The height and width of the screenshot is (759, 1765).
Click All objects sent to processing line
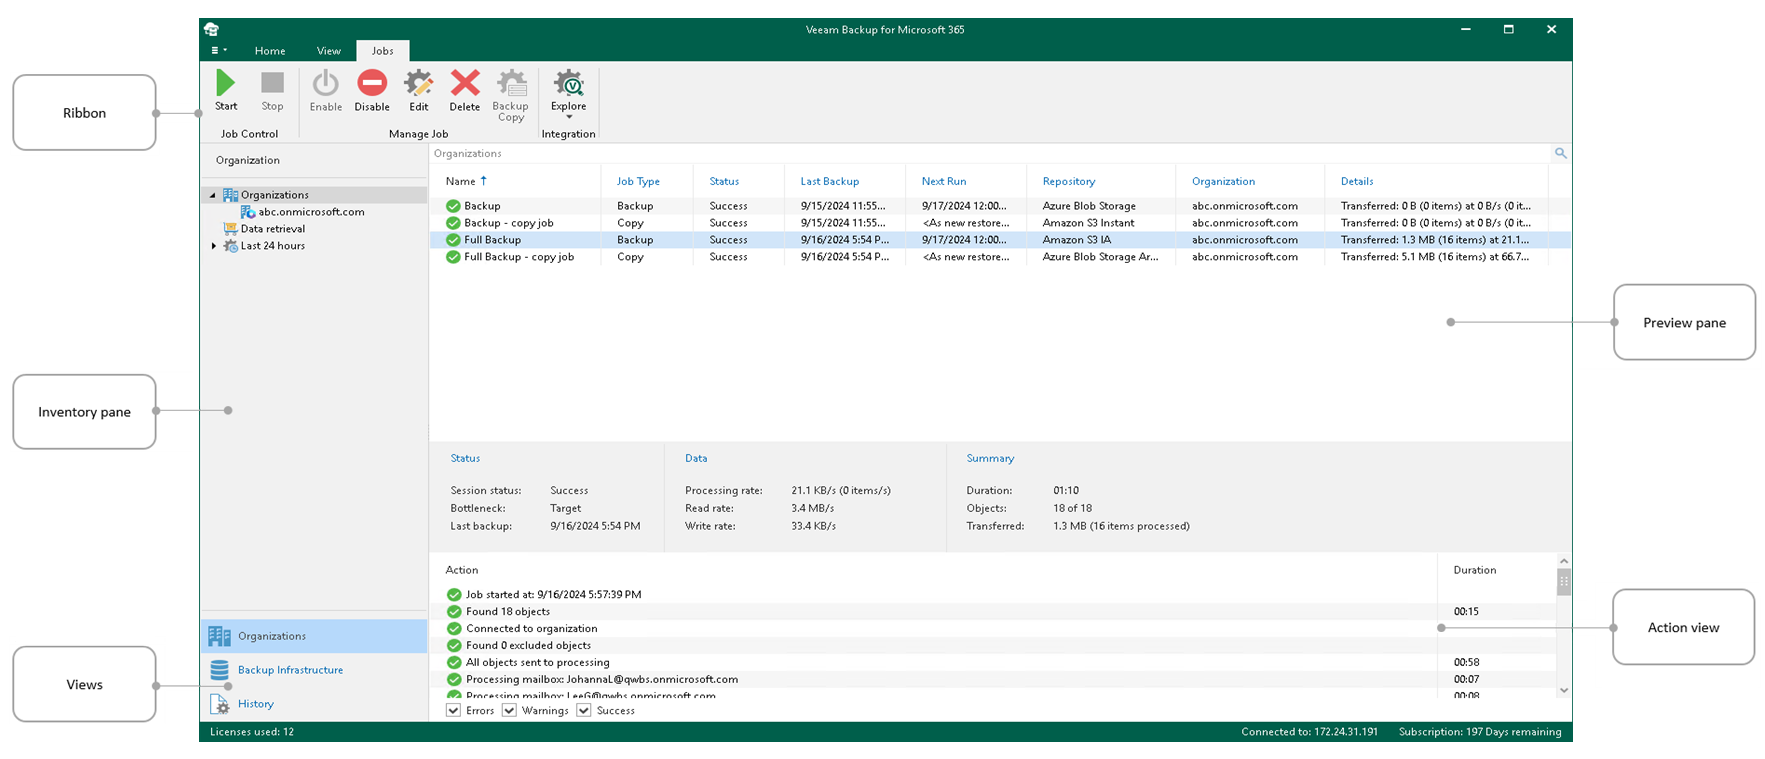coord(537,663)
